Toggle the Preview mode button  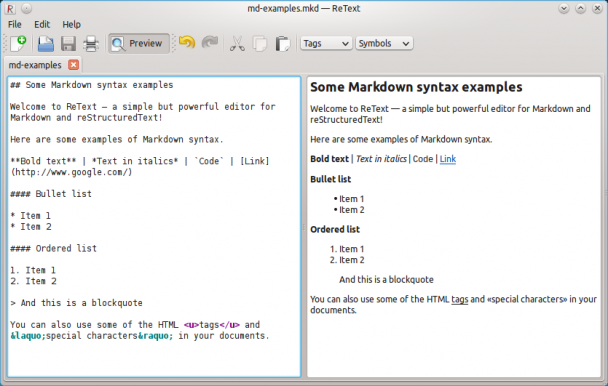click(138, 43)
